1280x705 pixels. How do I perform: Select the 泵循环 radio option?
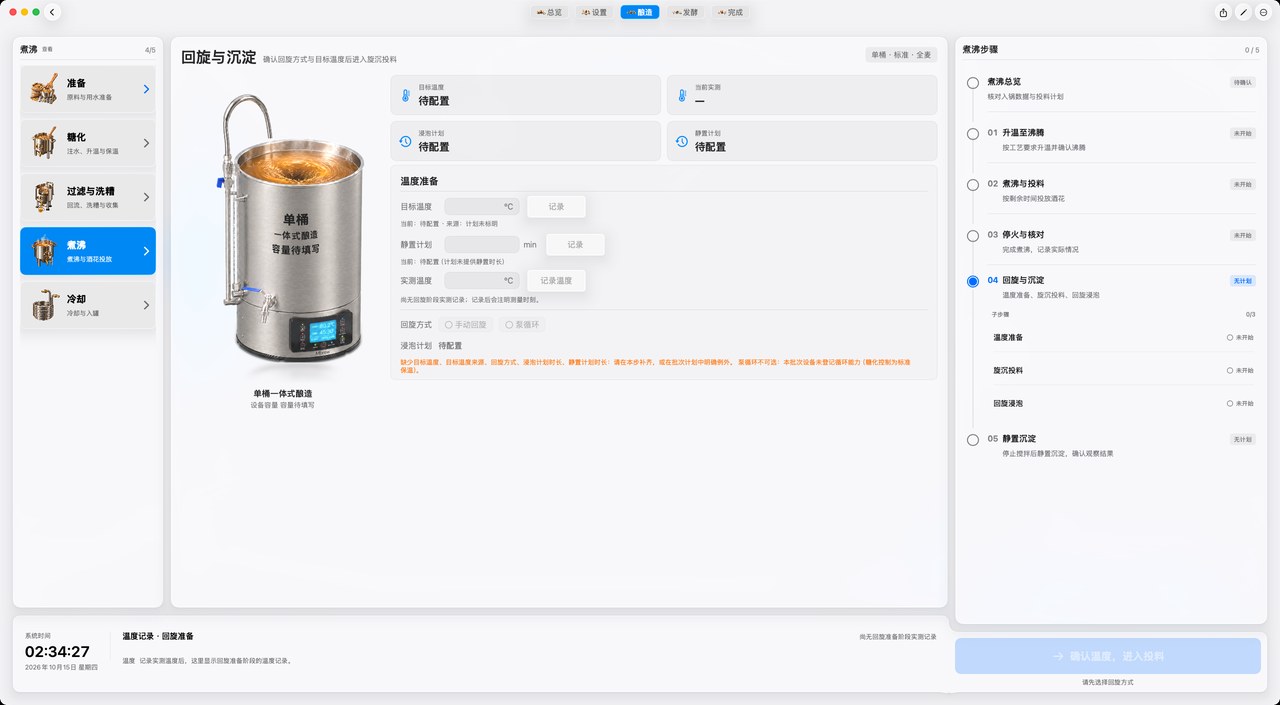coord(523,325)
